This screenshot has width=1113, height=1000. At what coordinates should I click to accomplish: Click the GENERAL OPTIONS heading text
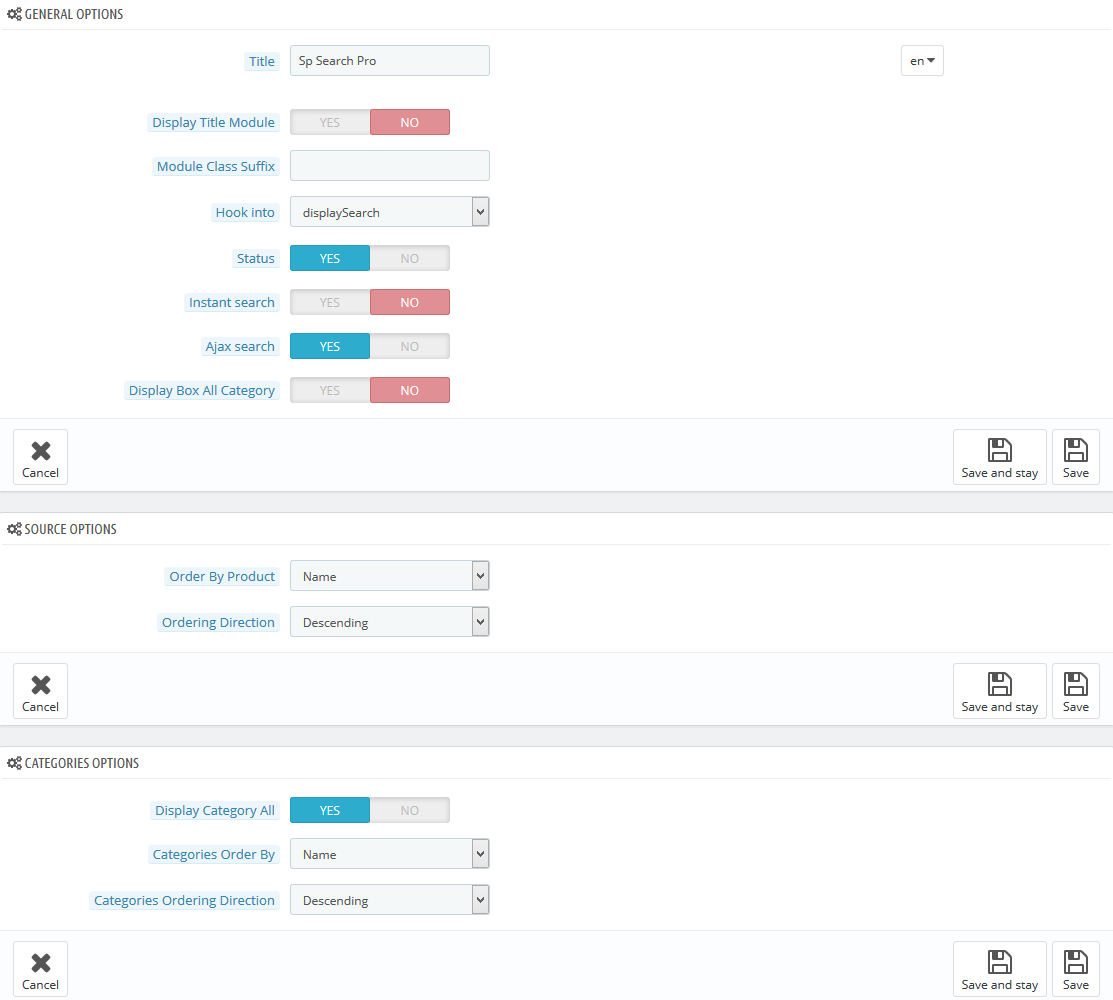click(74, 14)
